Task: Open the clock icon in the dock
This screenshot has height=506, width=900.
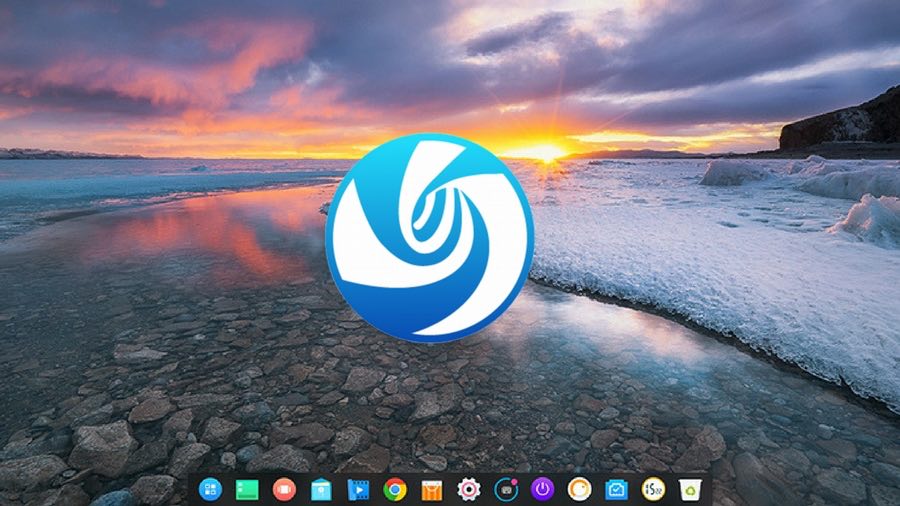Action: pos(653,489)
